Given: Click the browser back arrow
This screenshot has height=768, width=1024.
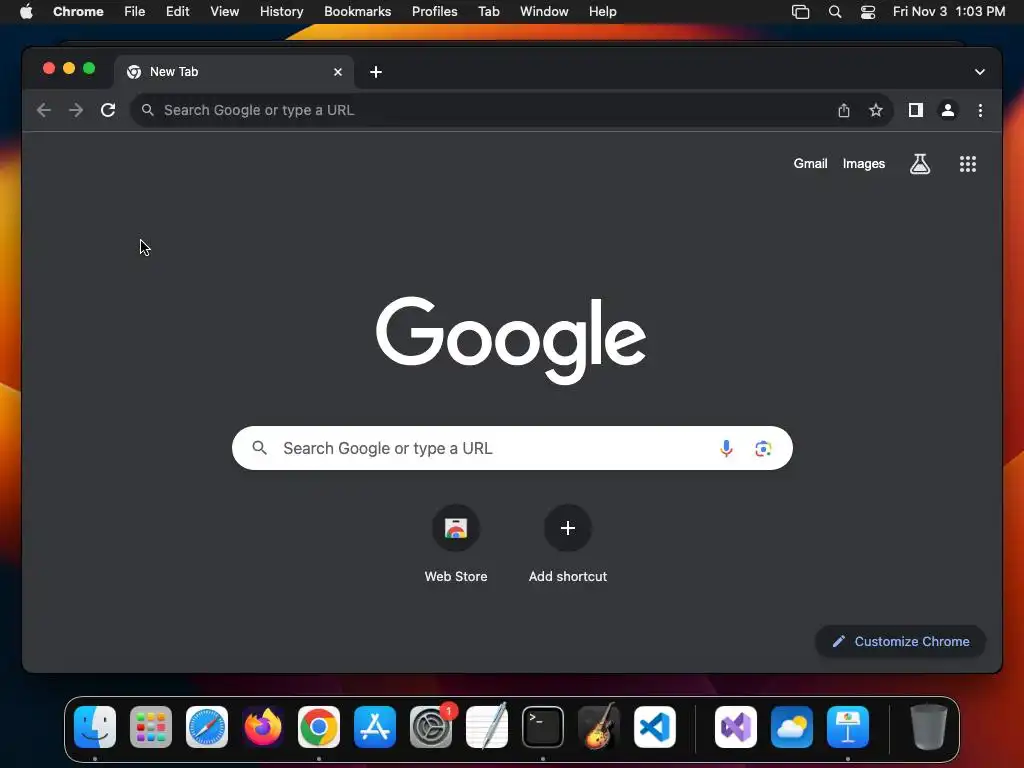Looking at the screenshot, I should 44,110.
